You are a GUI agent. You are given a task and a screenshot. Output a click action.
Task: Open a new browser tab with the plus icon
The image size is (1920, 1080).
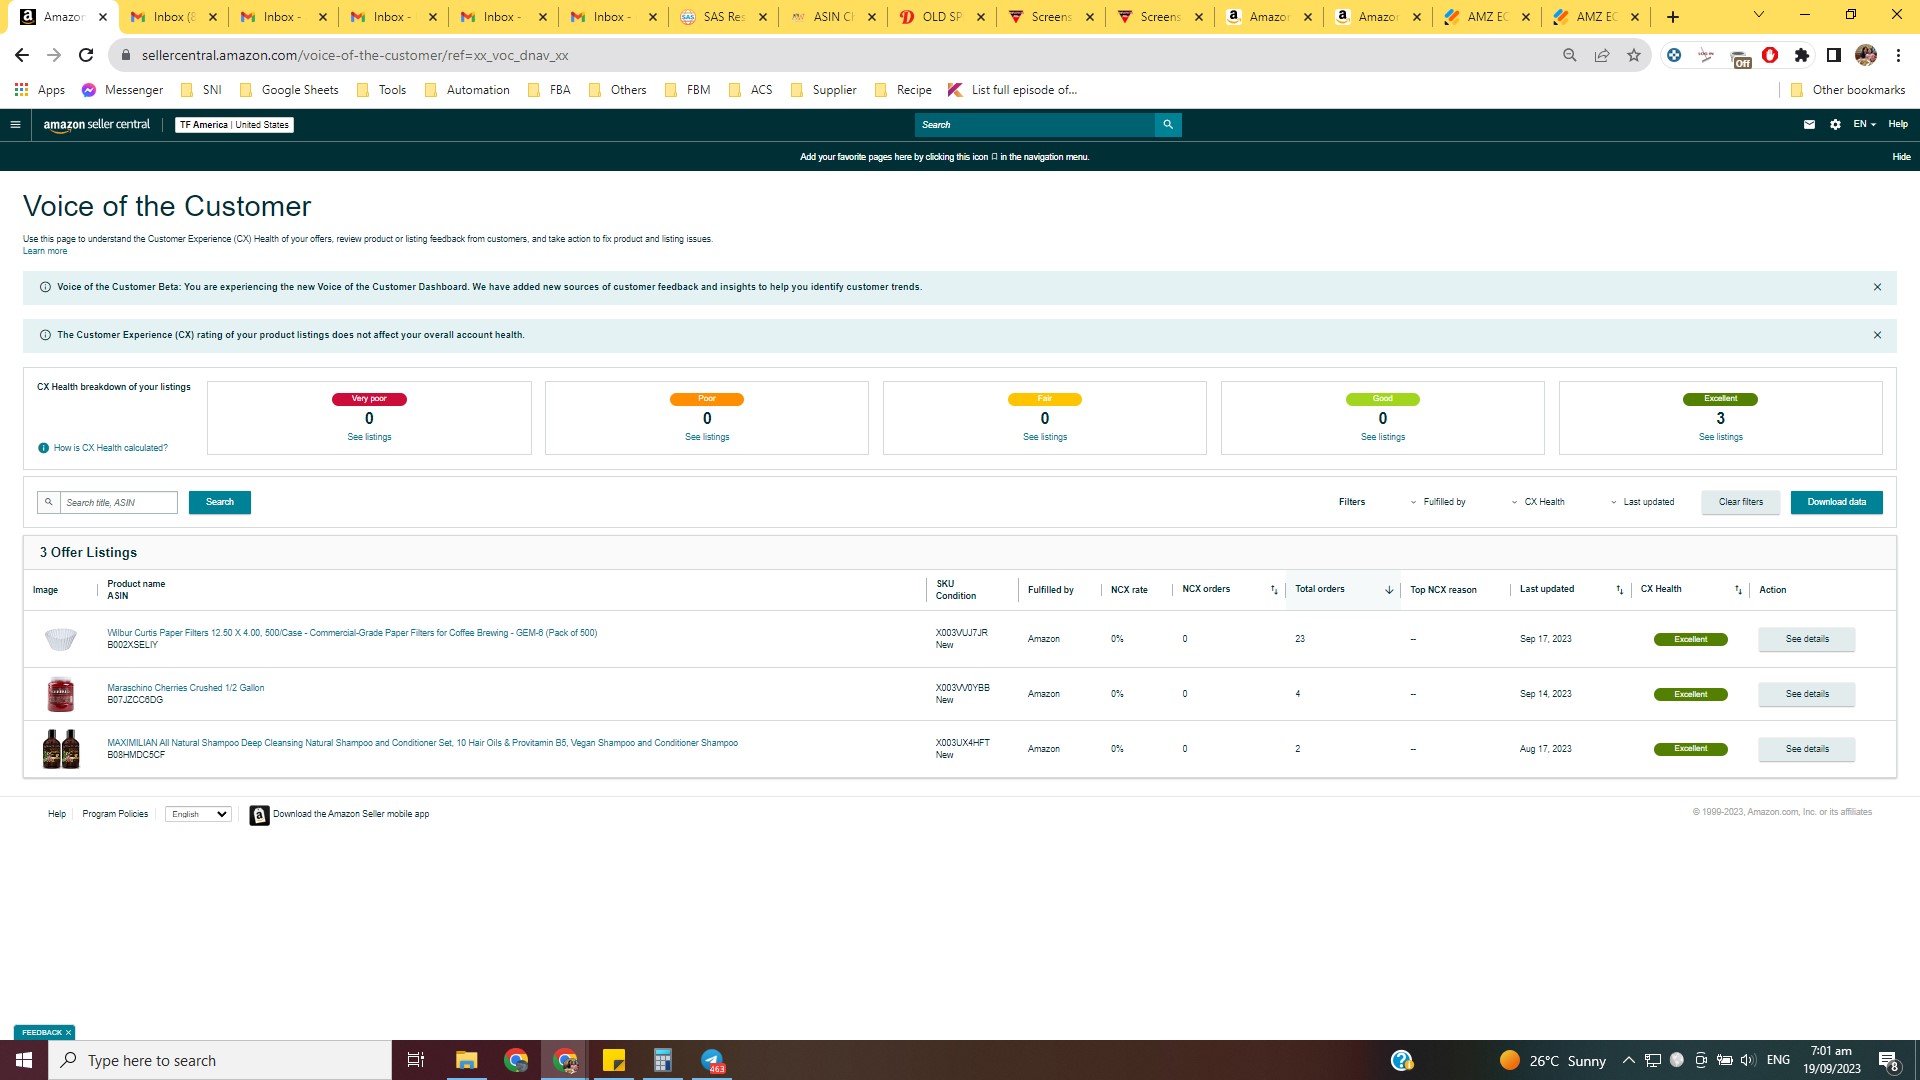(x=1673, y=17)
